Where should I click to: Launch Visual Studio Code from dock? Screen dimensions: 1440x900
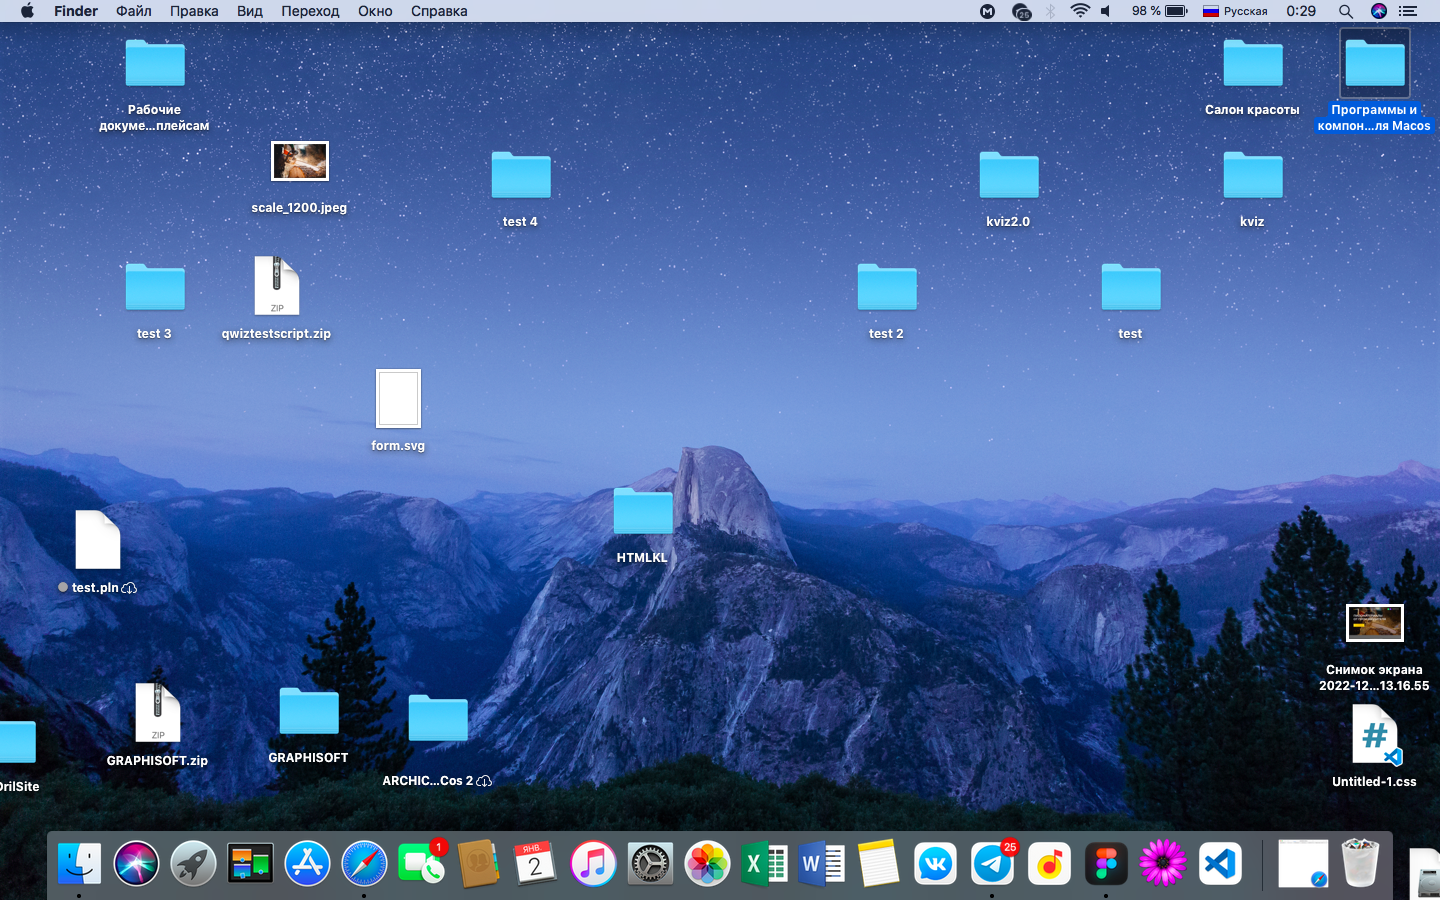tap(1220, 864)
